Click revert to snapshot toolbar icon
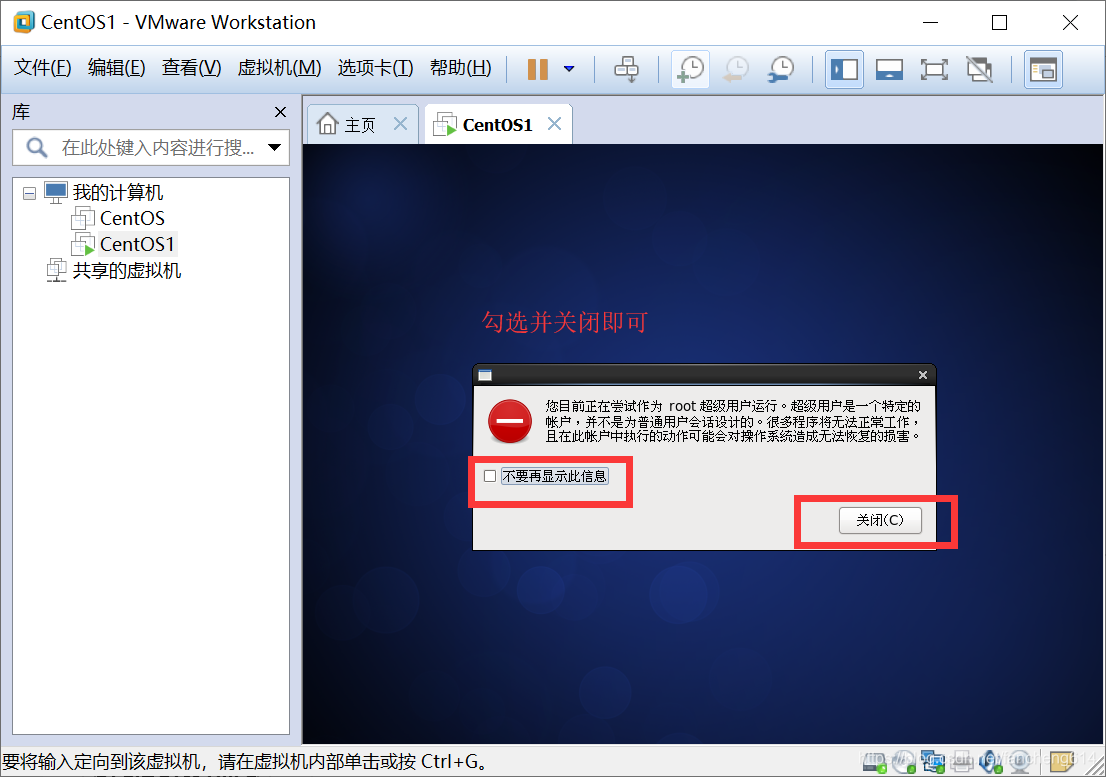1106x777 pixels. [736, 69]
